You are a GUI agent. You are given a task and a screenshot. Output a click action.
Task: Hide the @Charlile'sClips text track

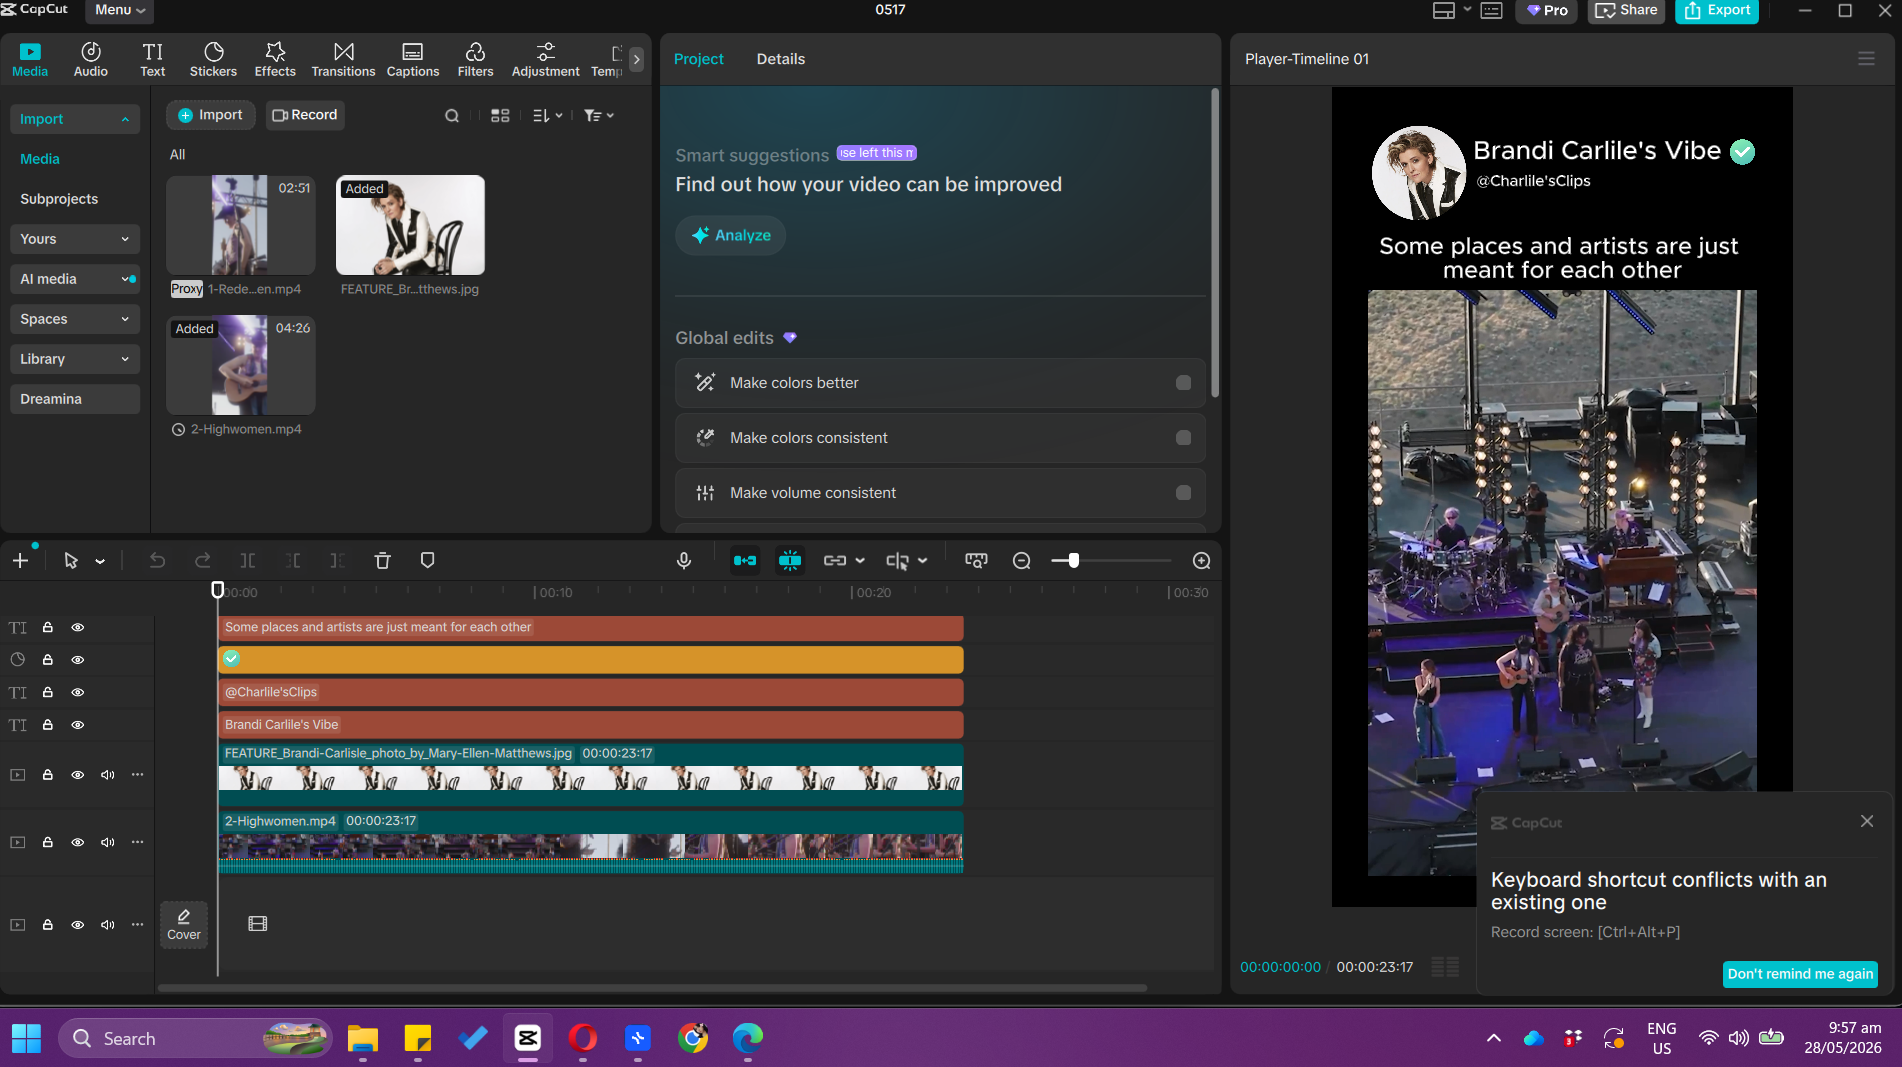click(x=77, y=692)
